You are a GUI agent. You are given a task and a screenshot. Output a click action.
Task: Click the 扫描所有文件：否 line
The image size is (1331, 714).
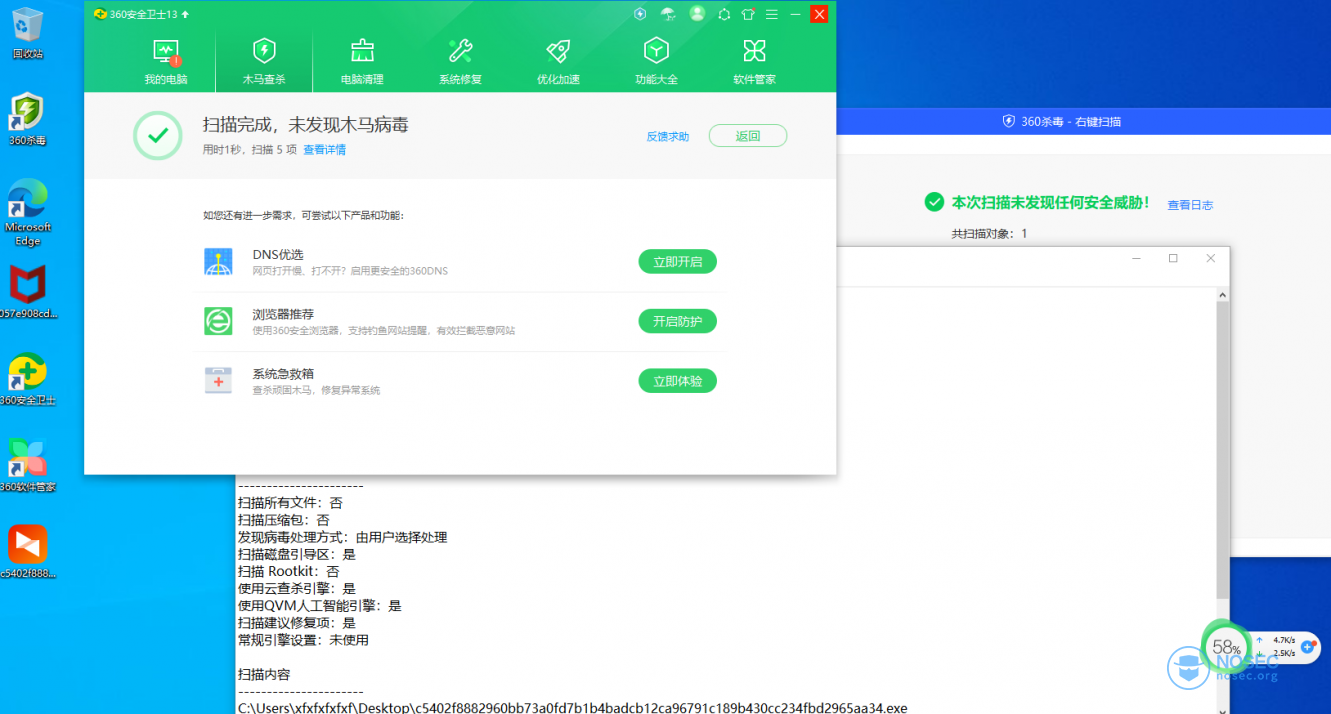coord(289,503)
